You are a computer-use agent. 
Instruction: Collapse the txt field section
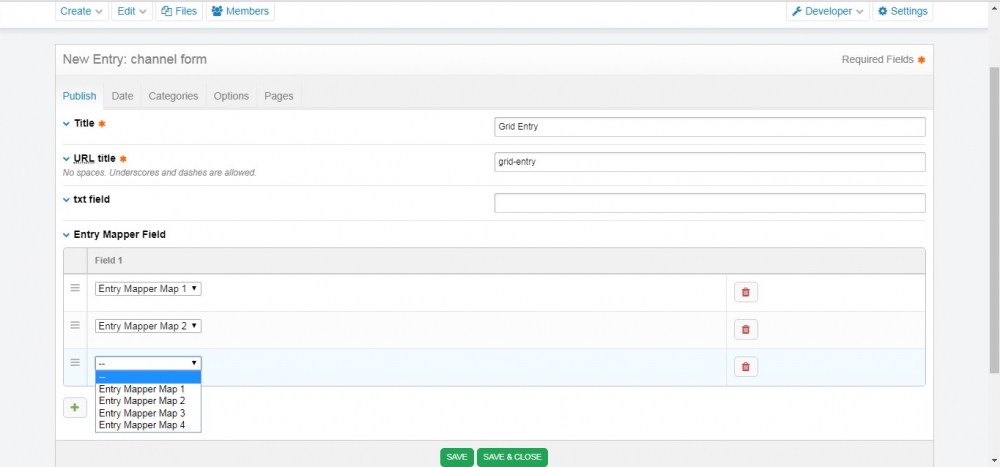[x=66, y=200]
